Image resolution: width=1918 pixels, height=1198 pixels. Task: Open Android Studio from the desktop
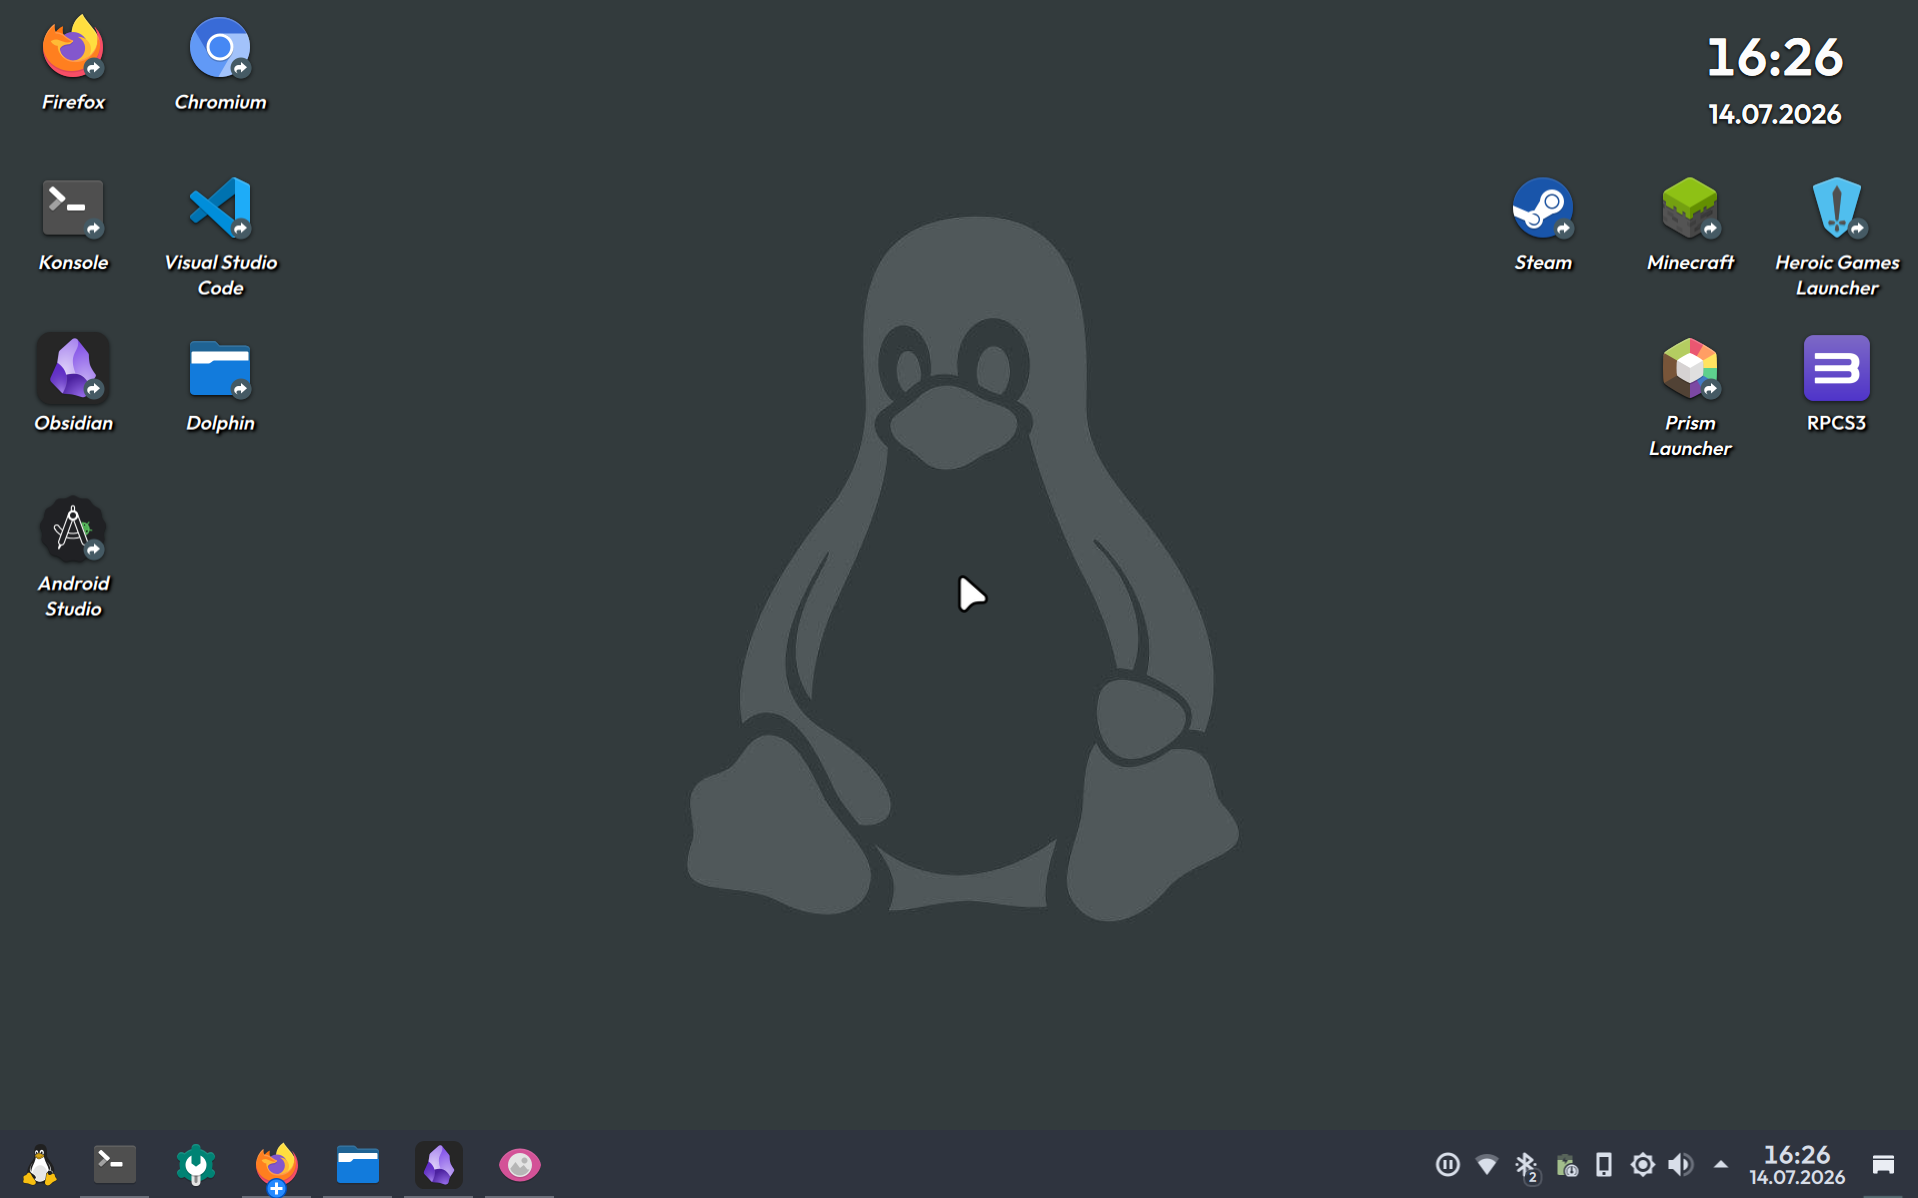pyautogui.click(x=73, y=557)
